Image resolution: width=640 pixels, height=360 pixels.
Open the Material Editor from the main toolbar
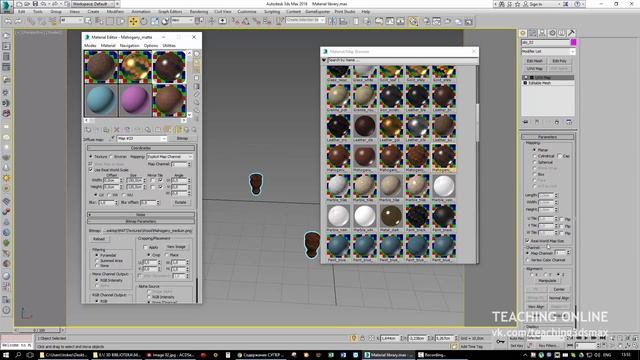413,21
